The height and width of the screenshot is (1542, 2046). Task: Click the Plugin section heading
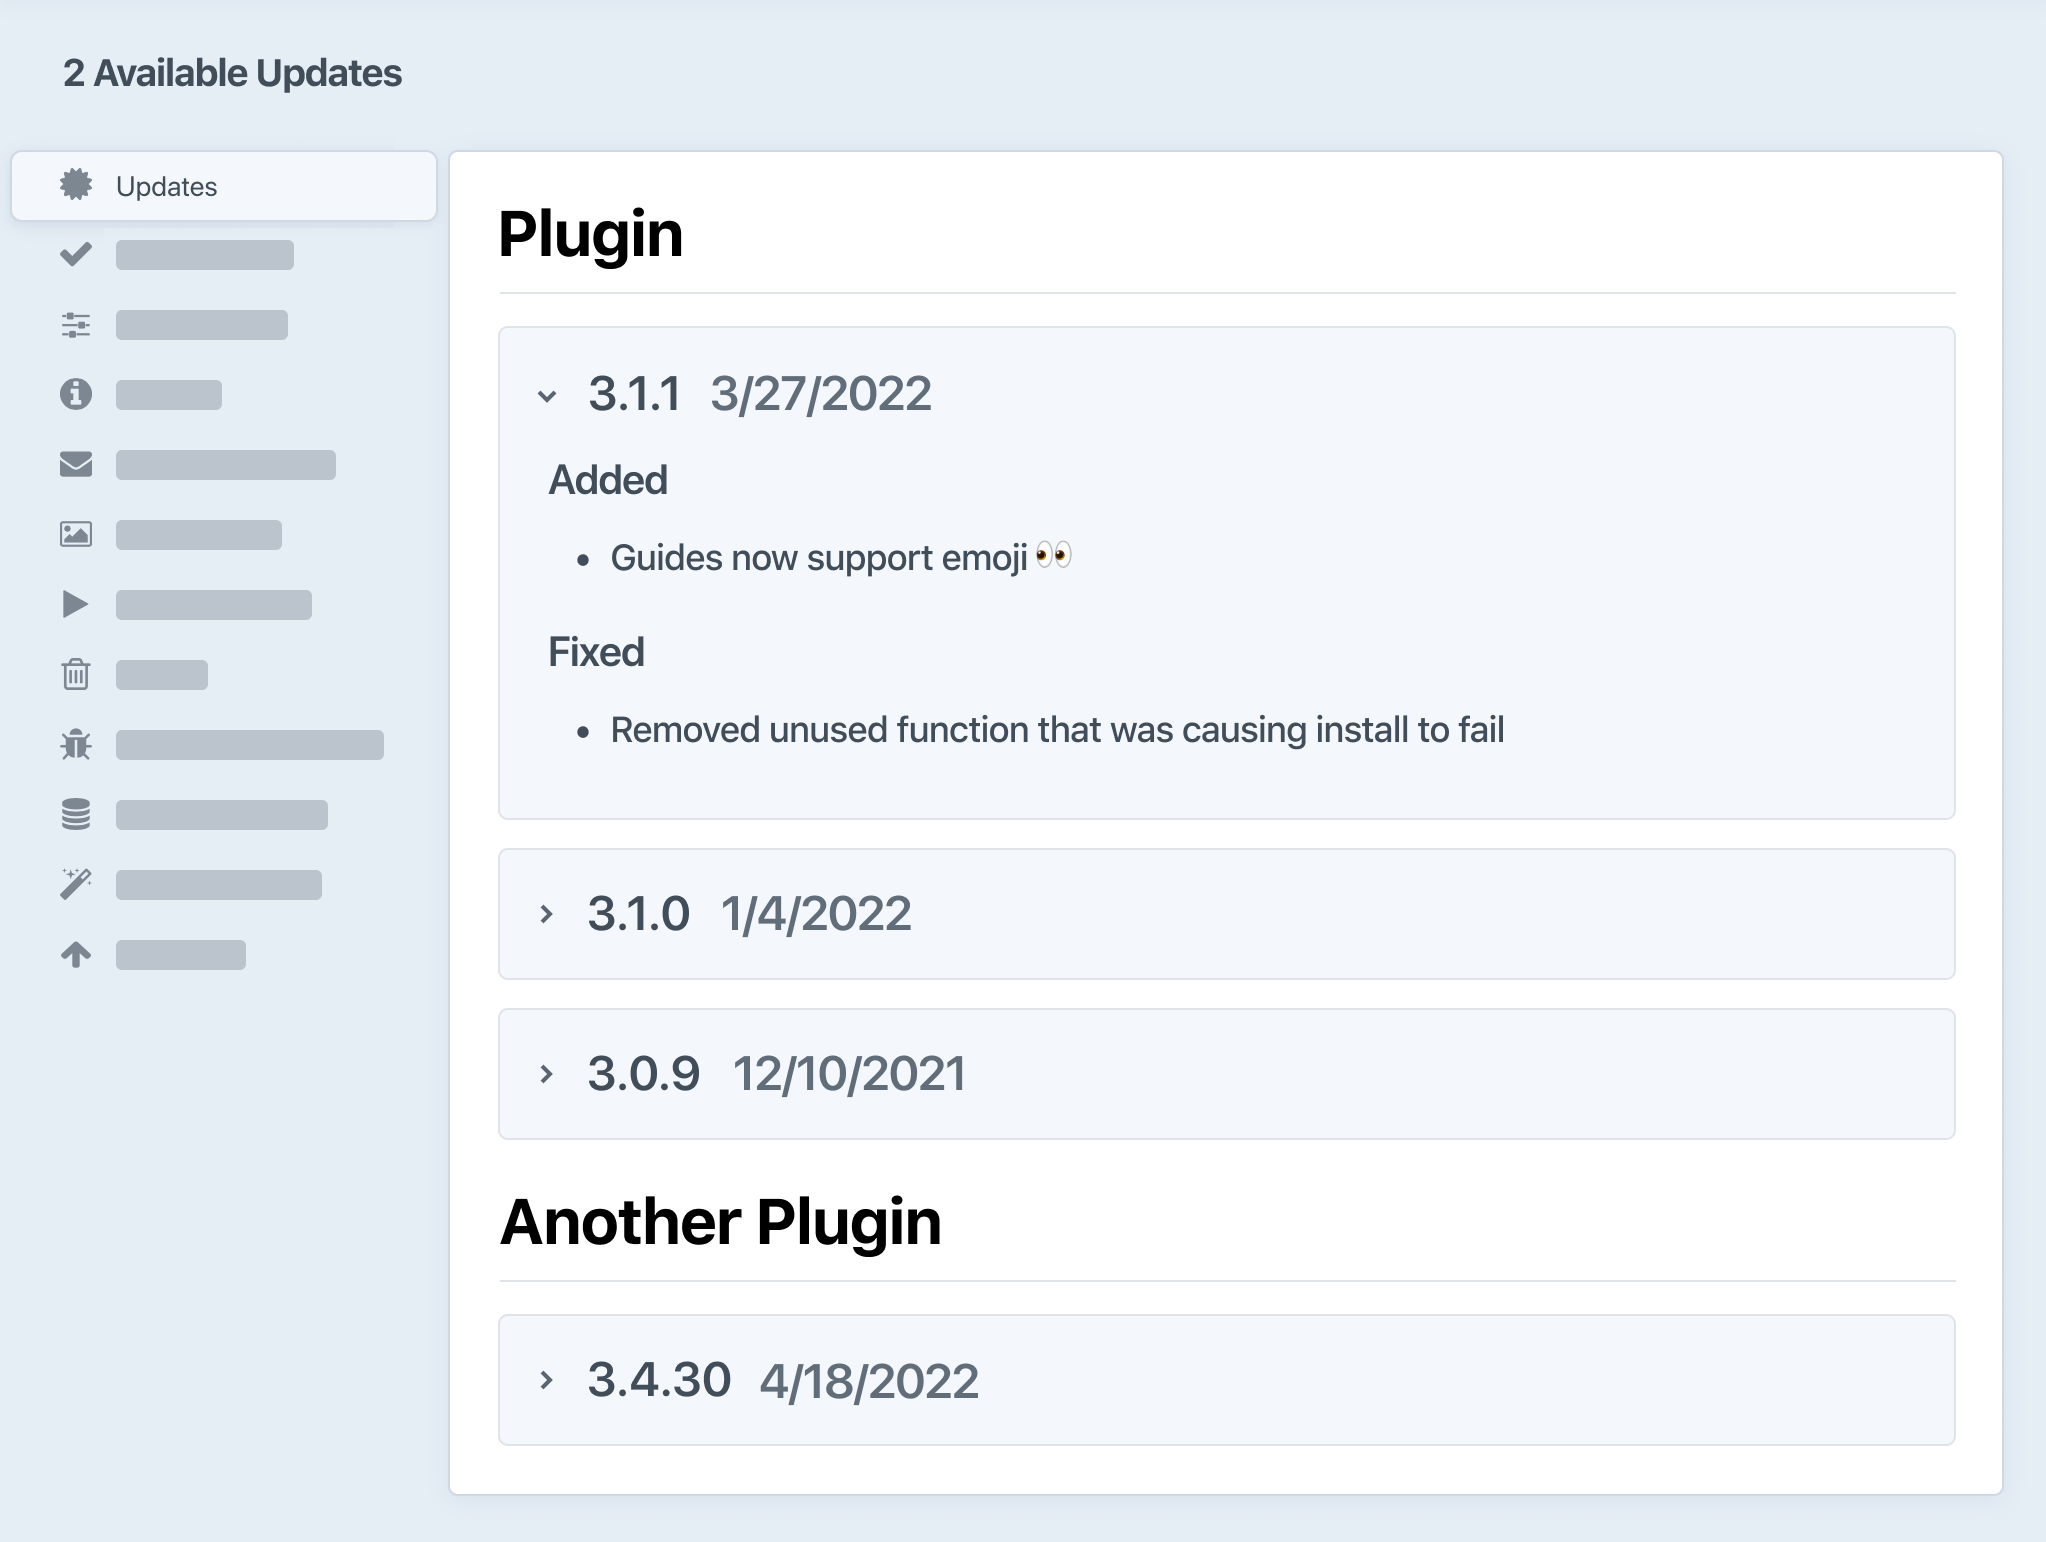591,234
